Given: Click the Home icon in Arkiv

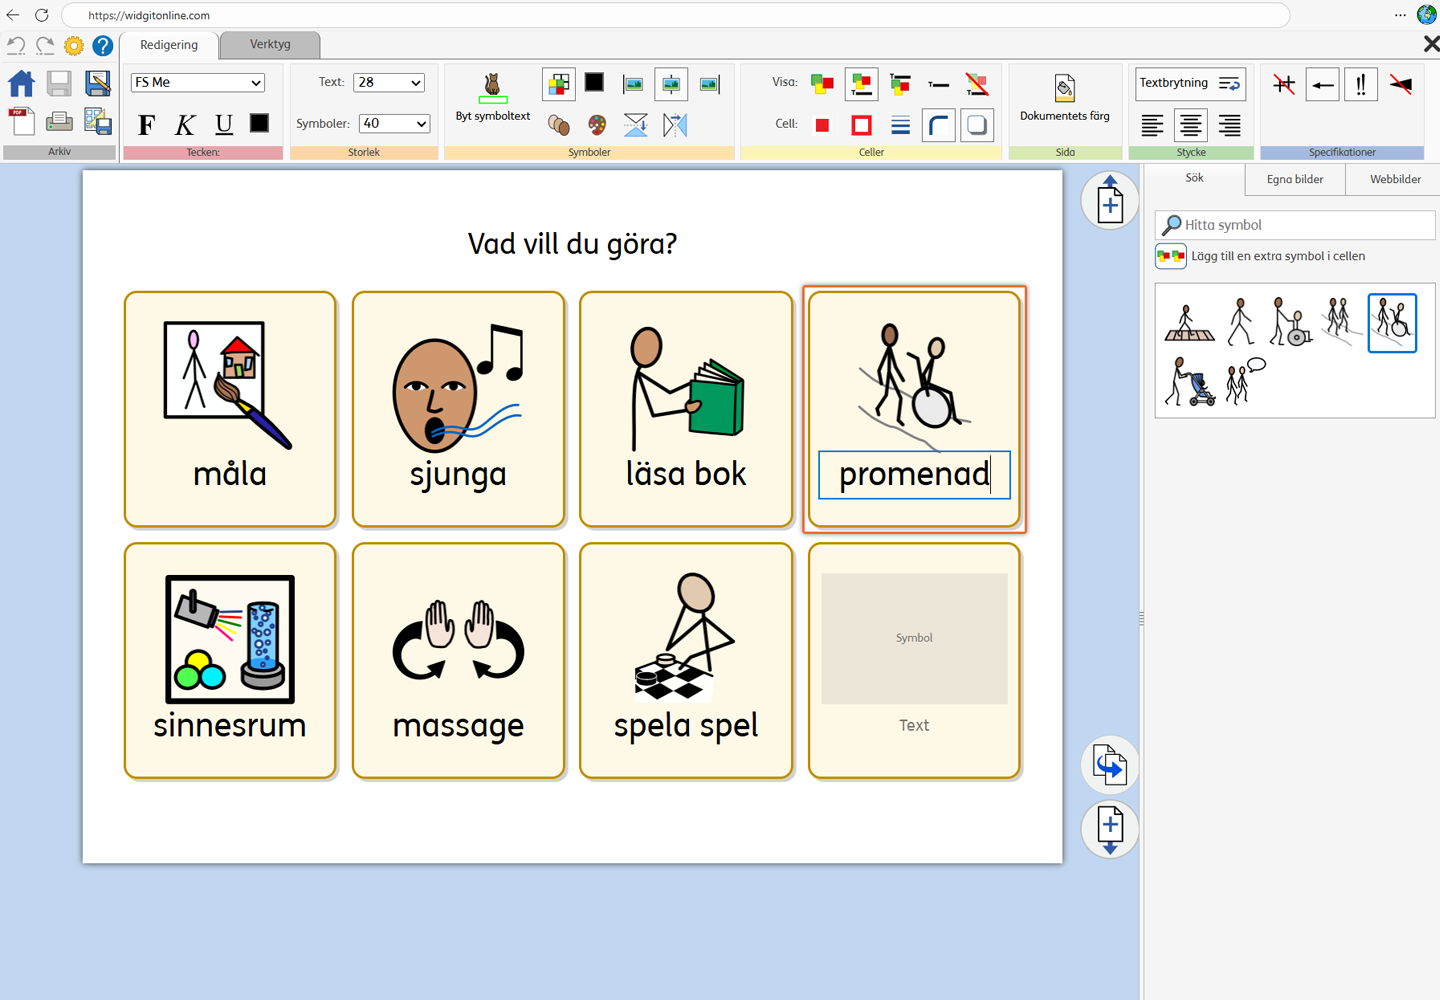Looking at the screenshot, I should 21,84.
